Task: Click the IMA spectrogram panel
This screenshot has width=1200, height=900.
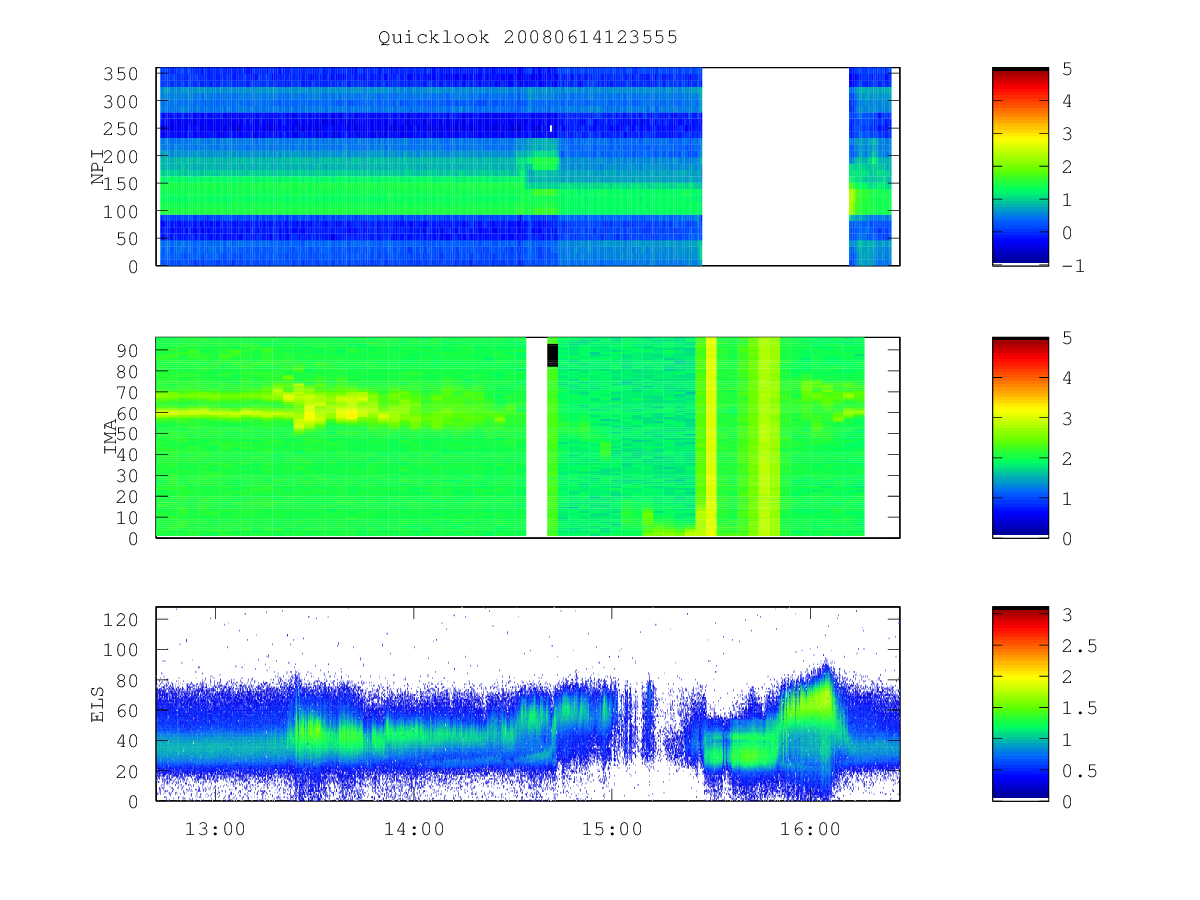Action: [528, 437]
